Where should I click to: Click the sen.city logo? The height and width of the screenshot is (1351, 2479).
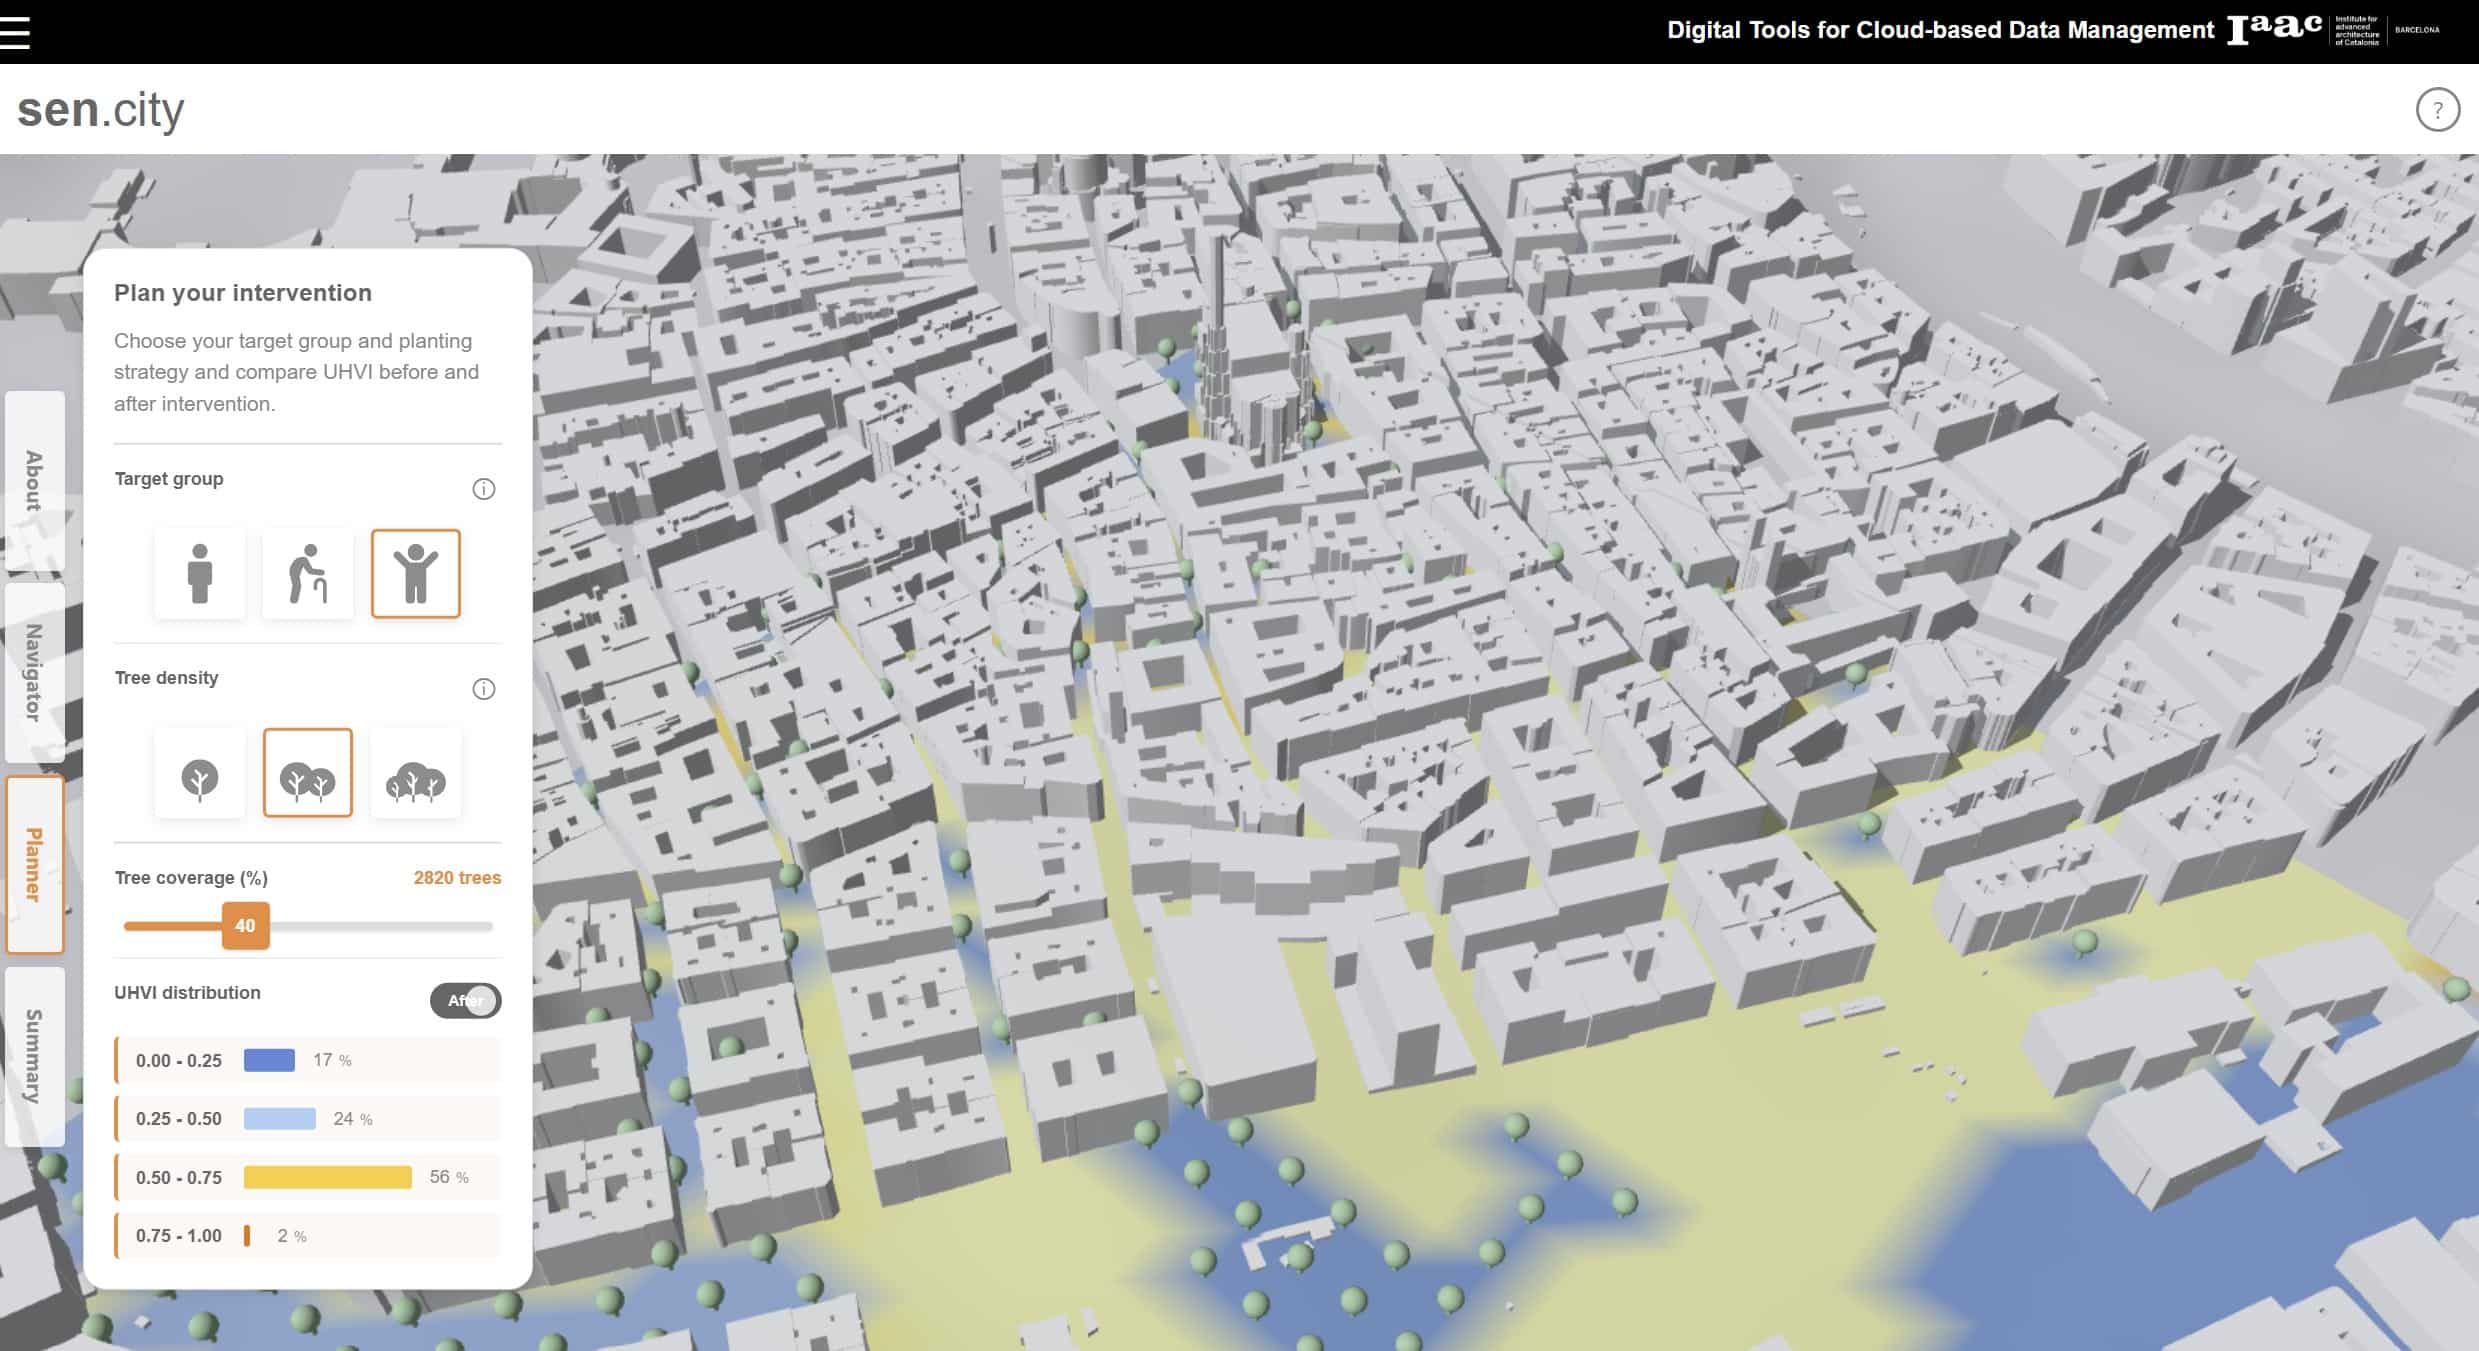coord(101,110)
